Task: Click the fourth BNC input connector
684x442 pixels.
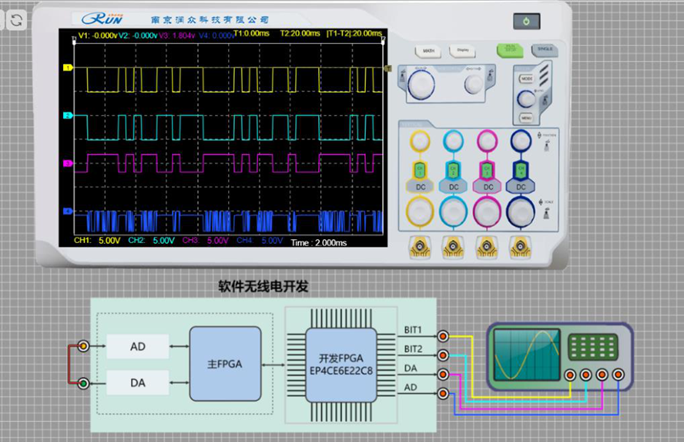Action: [519, 245]
